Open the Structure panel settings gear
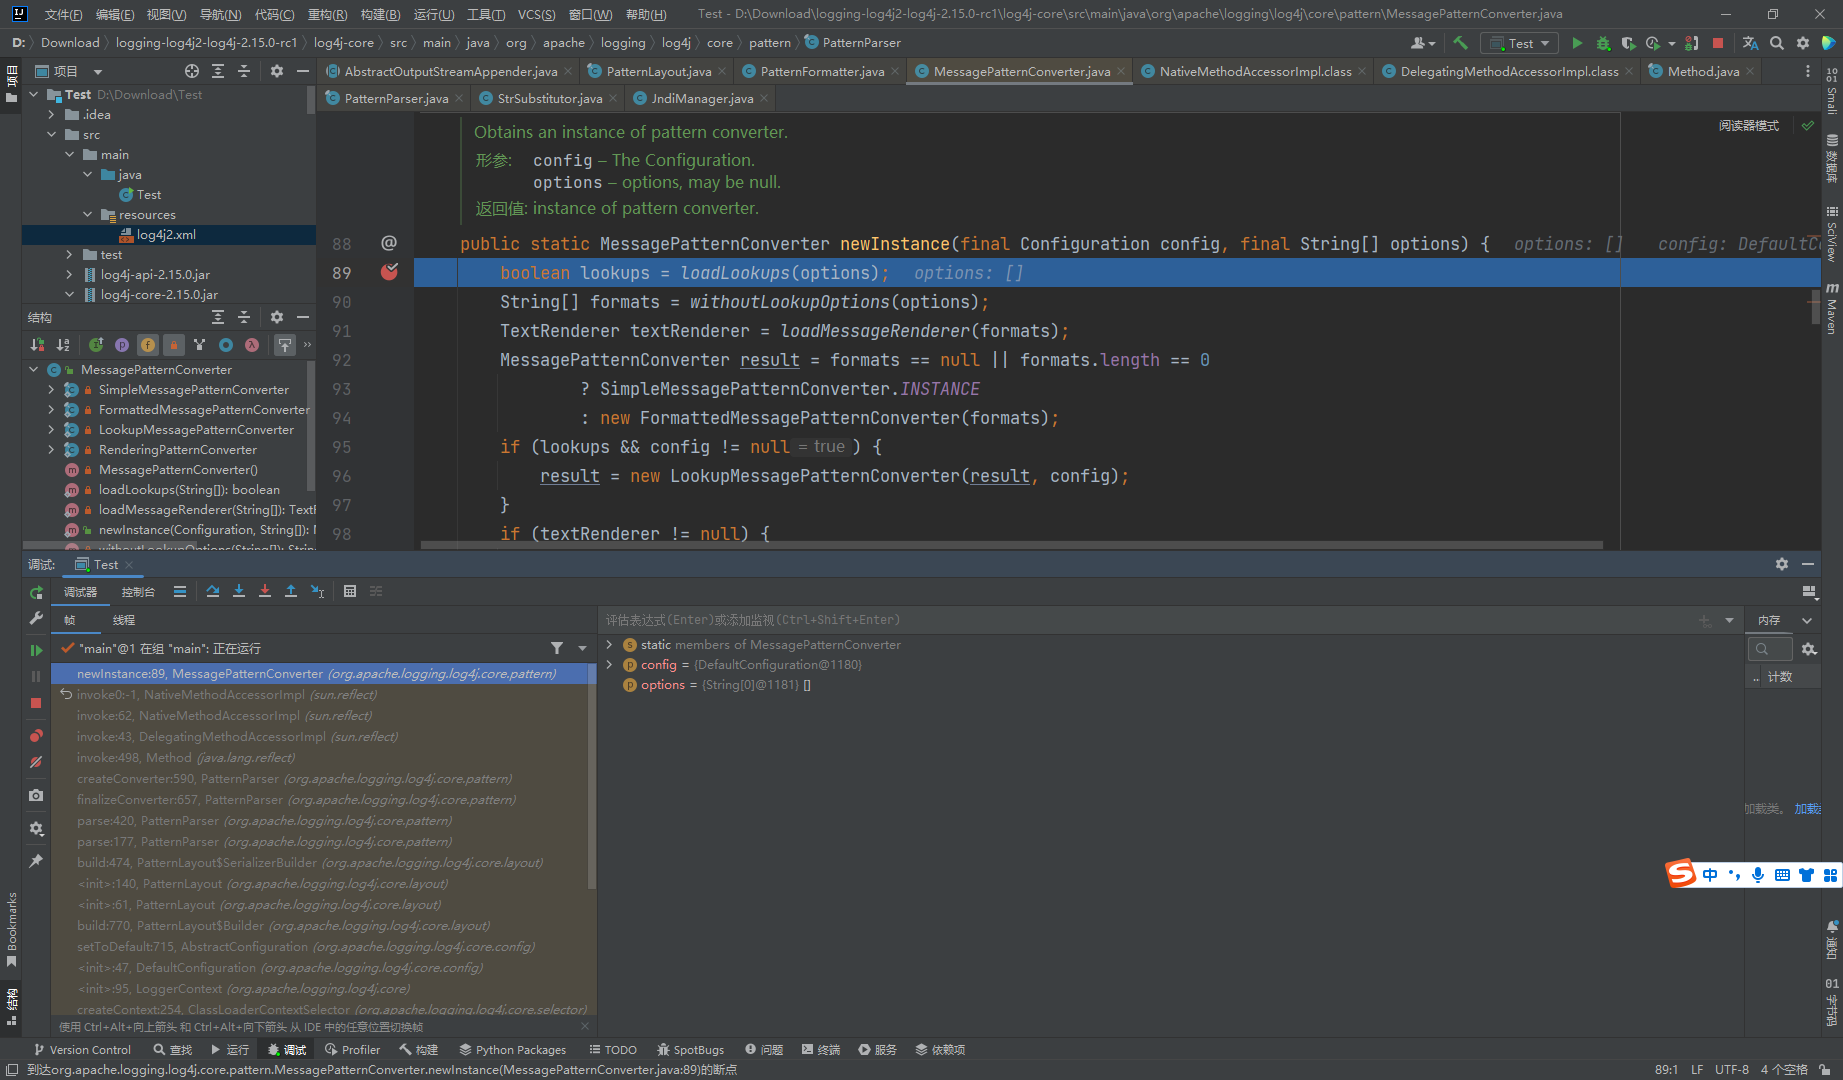This screenshot has height=1080, width=1843. pyautogui.click(x=277, y=317)
